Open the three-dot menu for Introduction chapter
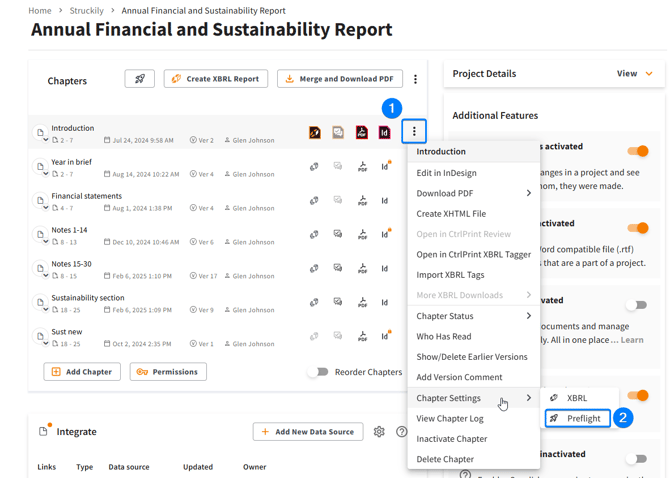The image size is (670, 478). [x=414, y=132]
